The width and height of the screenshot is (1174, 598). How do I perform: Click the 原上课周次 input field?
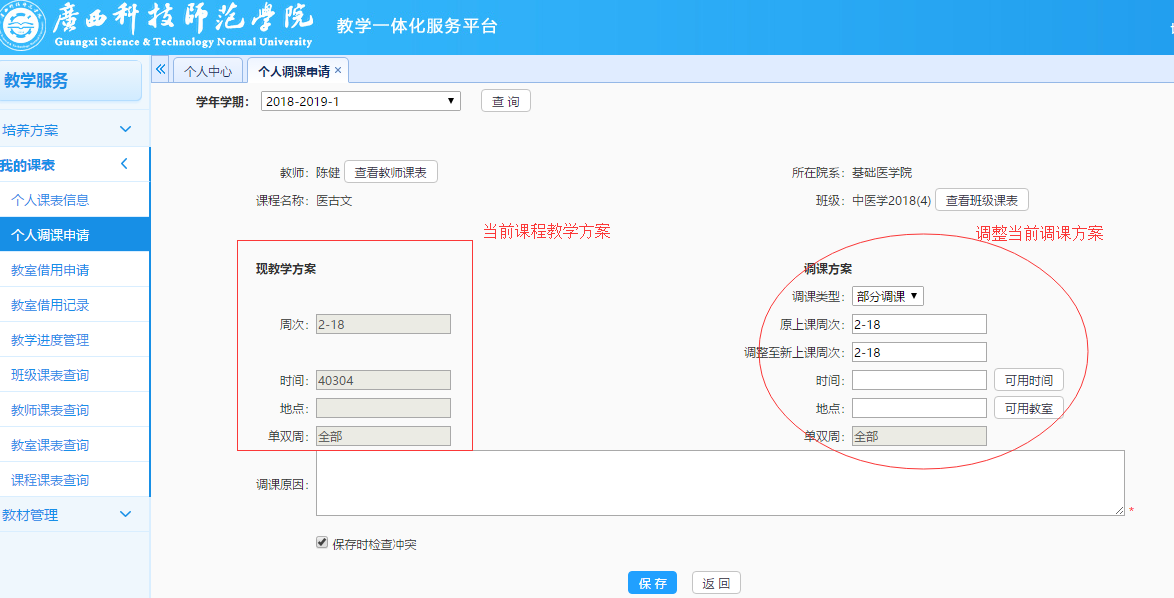tap(918, 324)
